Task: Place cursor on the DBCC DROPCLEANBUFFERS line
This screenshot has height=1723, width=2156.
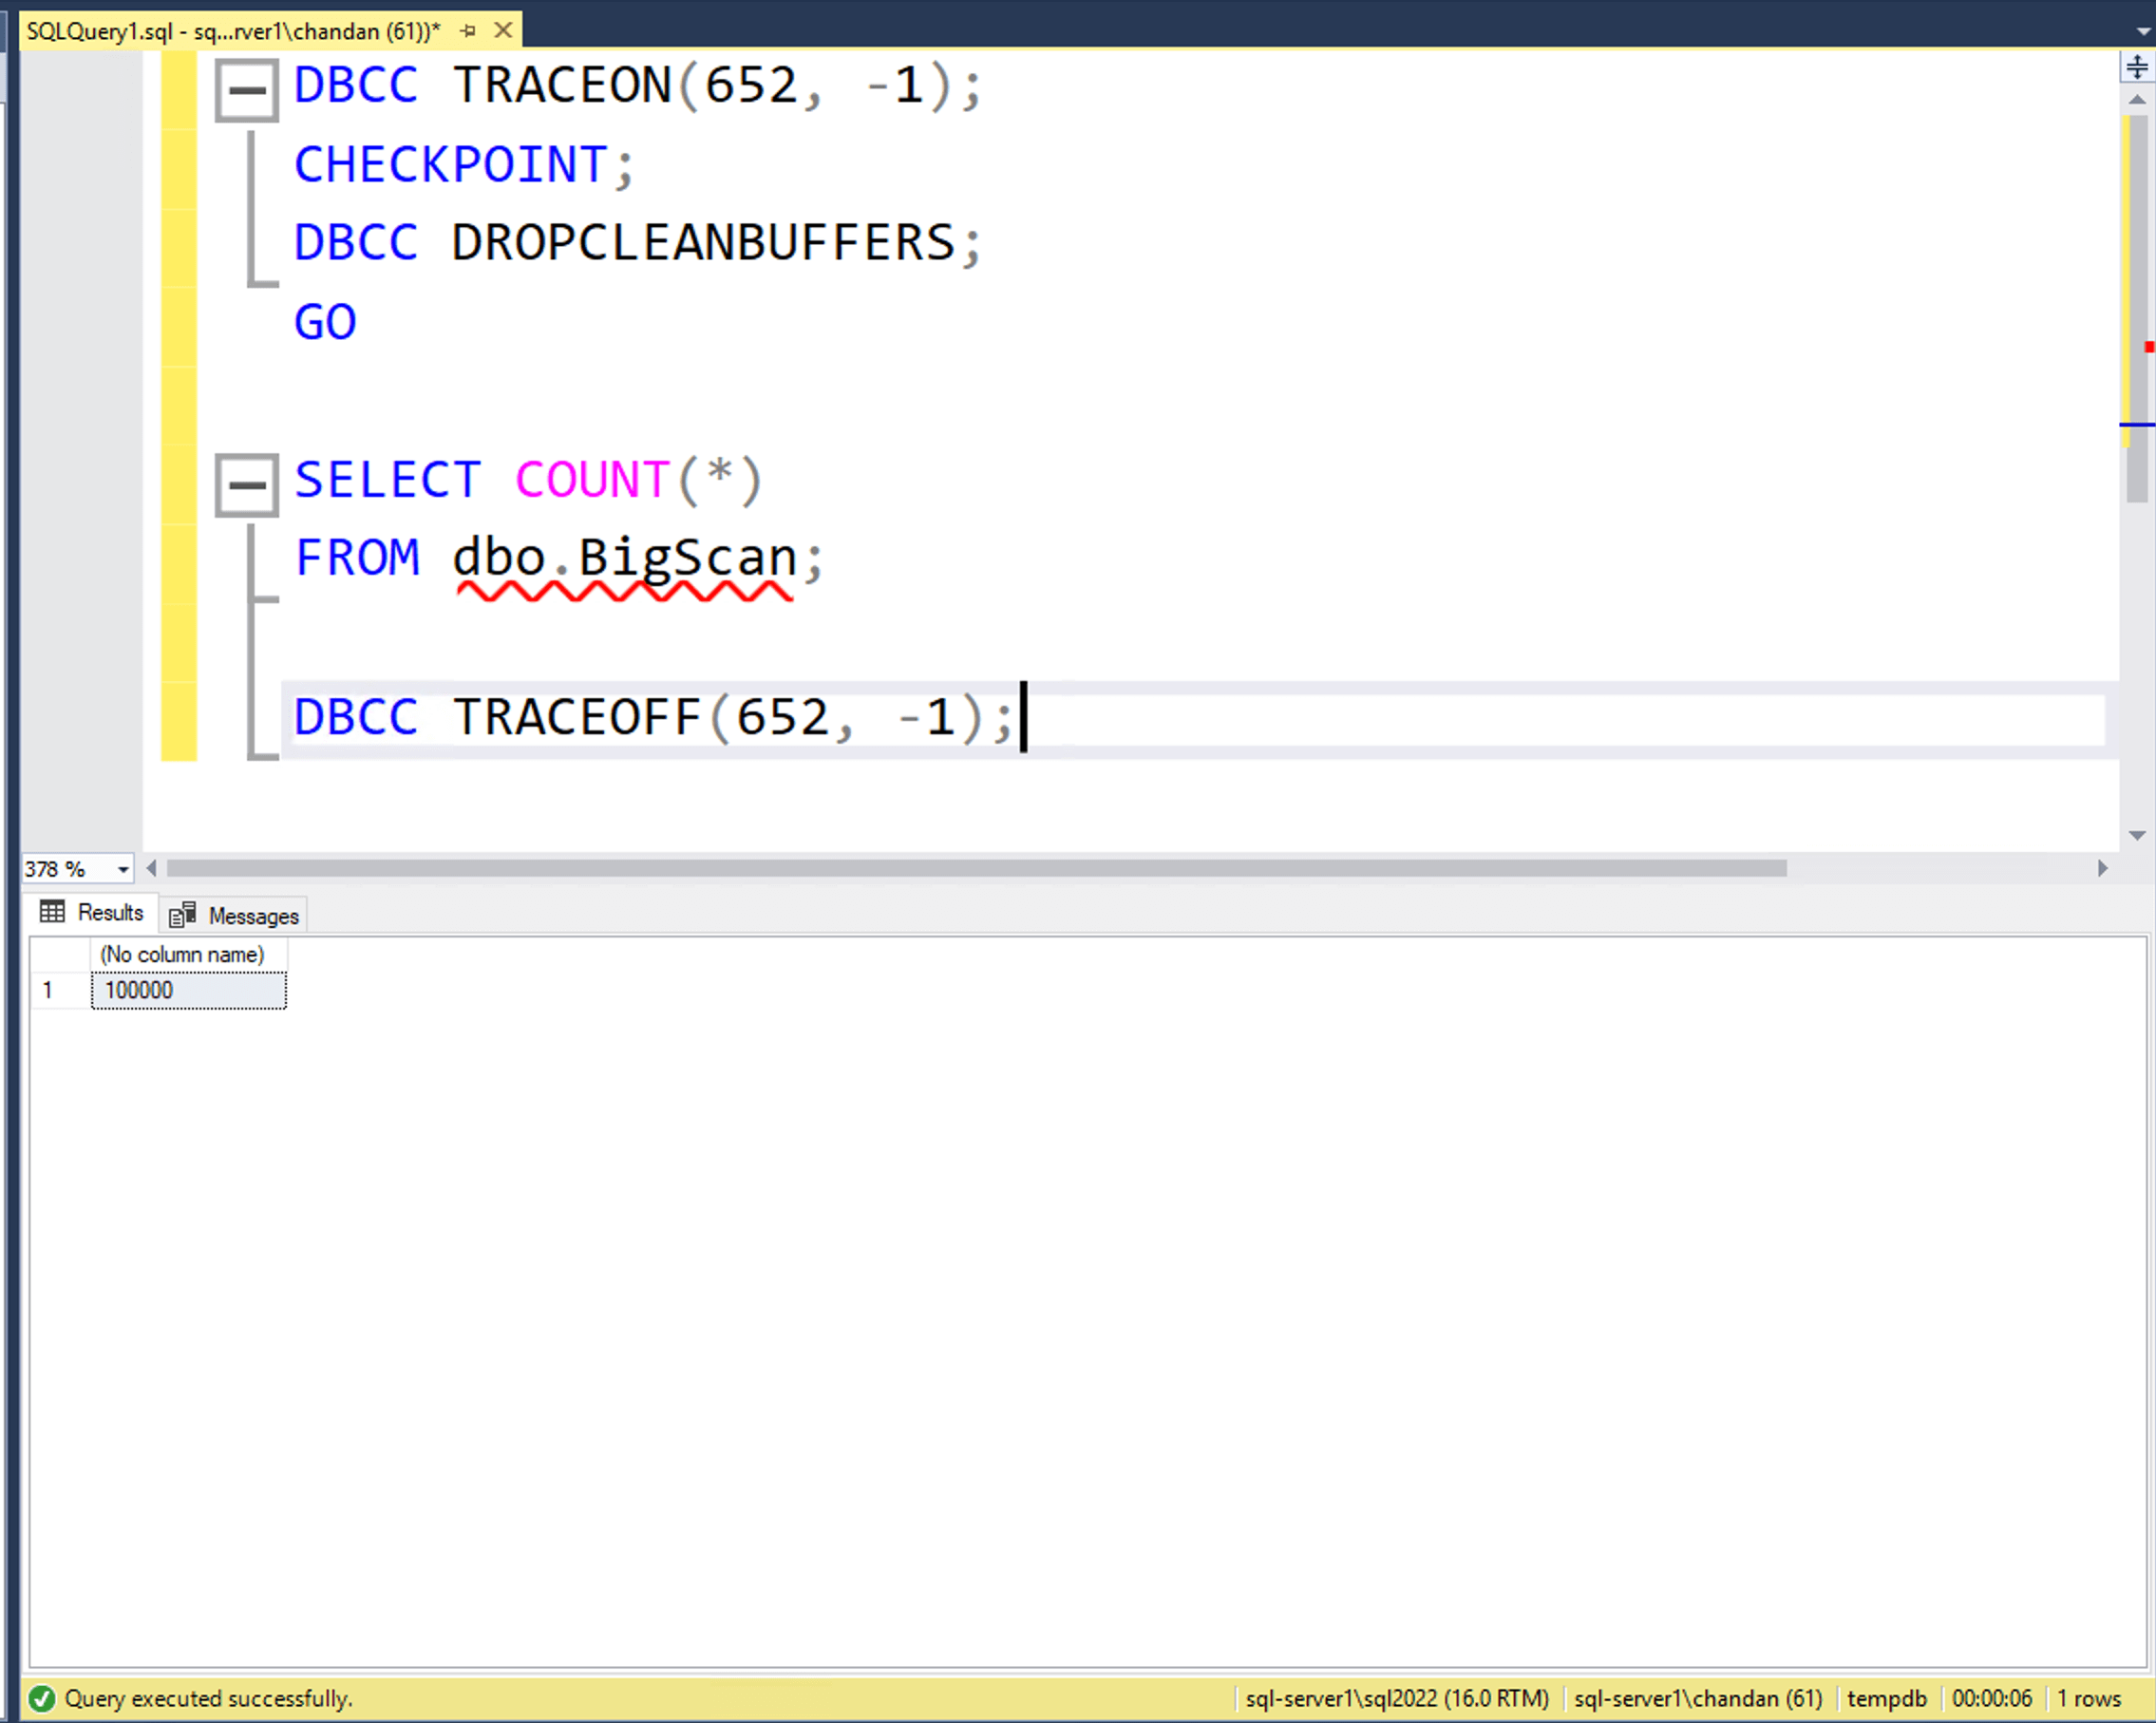Action: [x=700, y=243]
